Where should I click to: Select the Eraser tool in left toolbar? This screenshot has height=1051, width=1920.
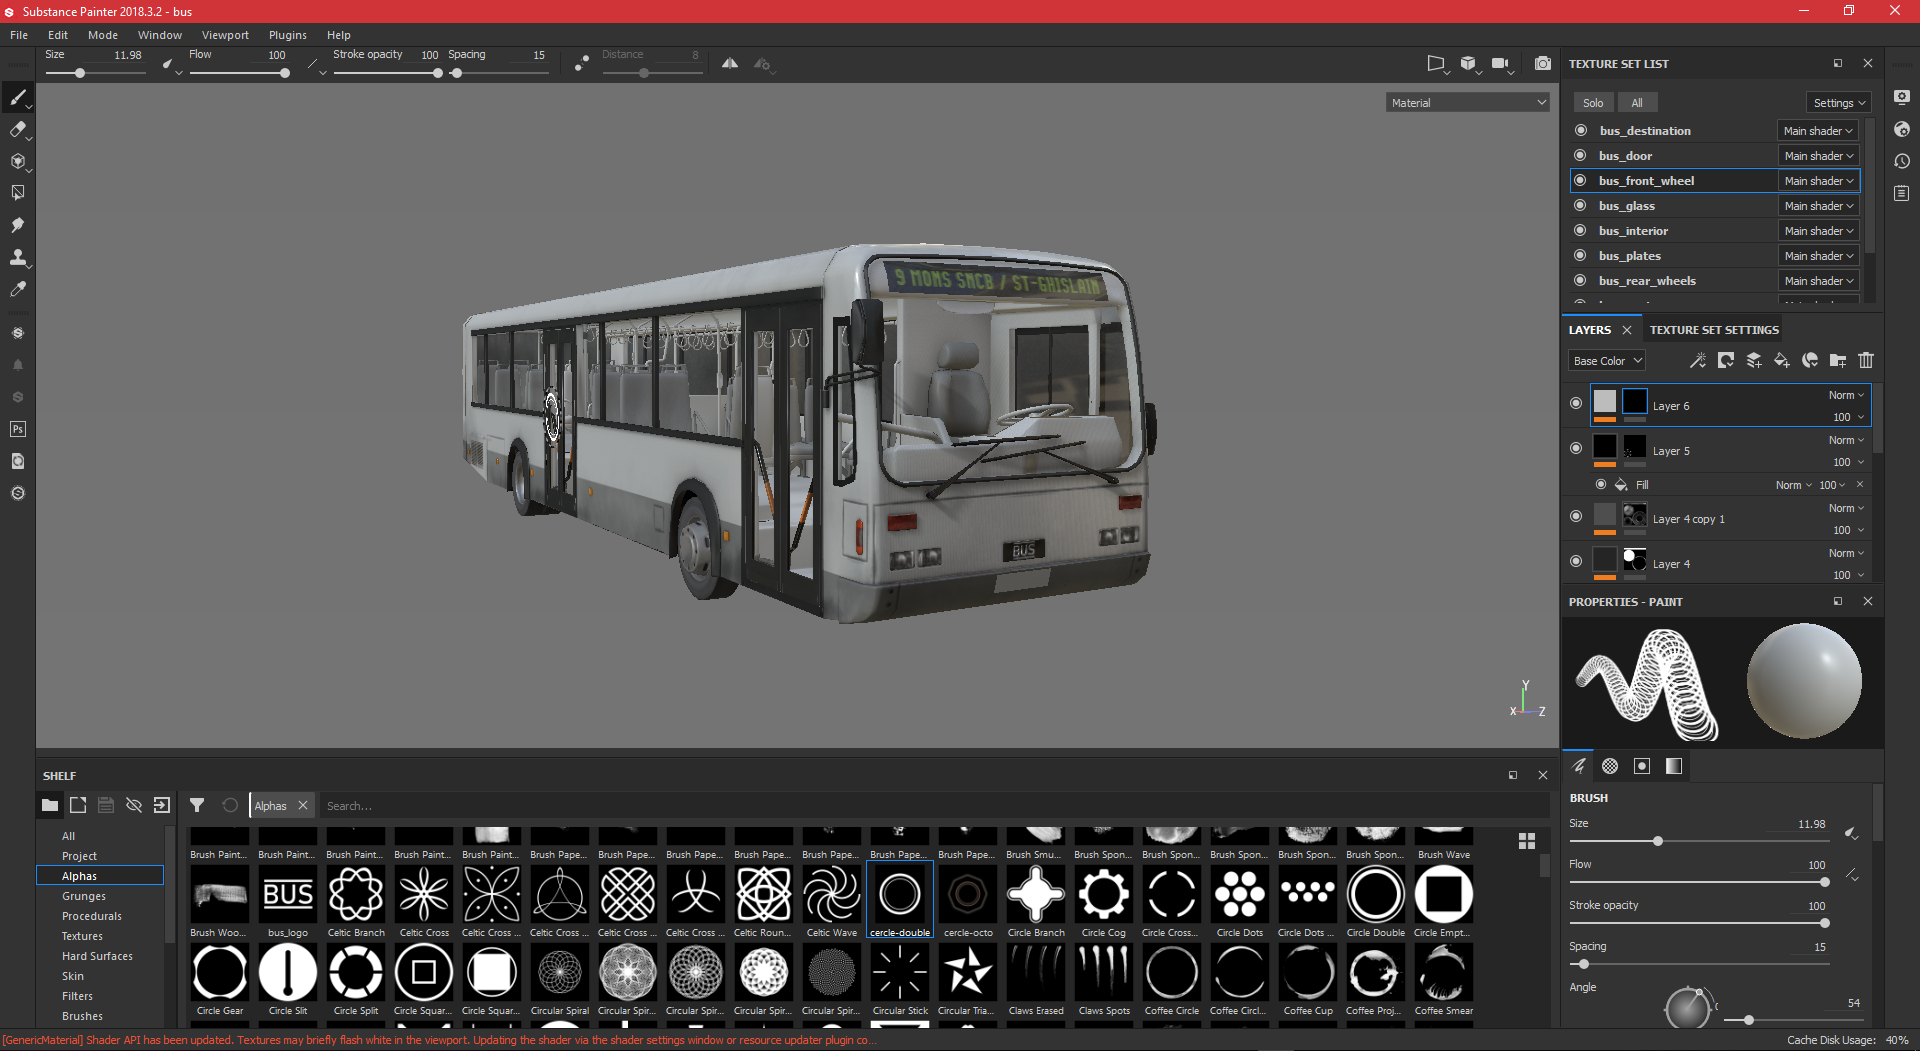(17, 129)
